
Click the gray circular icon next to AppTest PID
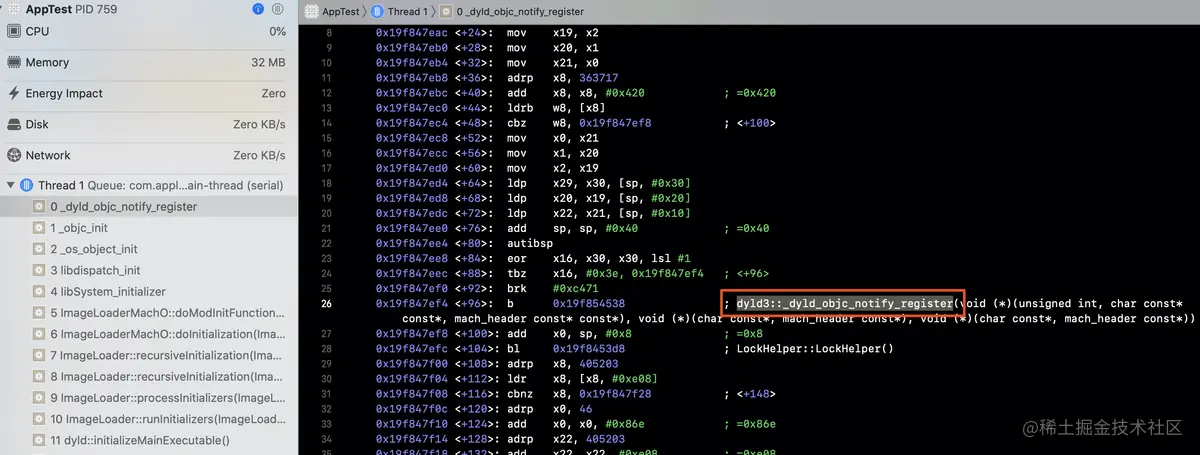tap(279, 9)
